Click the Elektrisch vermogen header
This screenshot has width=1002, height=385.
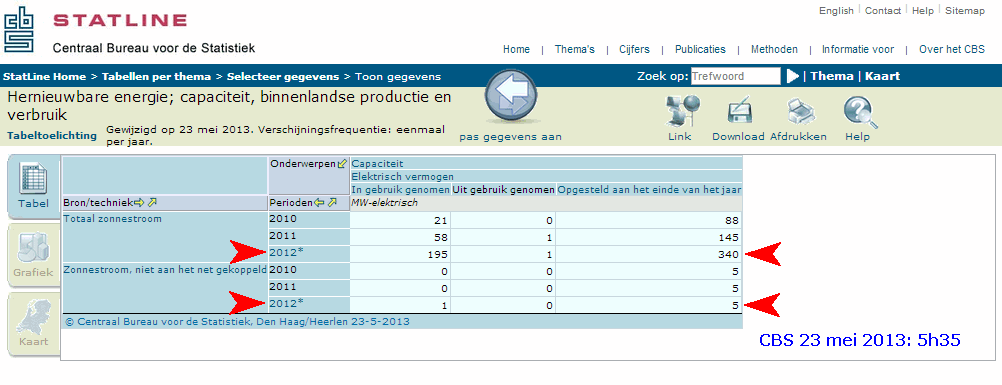(403, 177)
